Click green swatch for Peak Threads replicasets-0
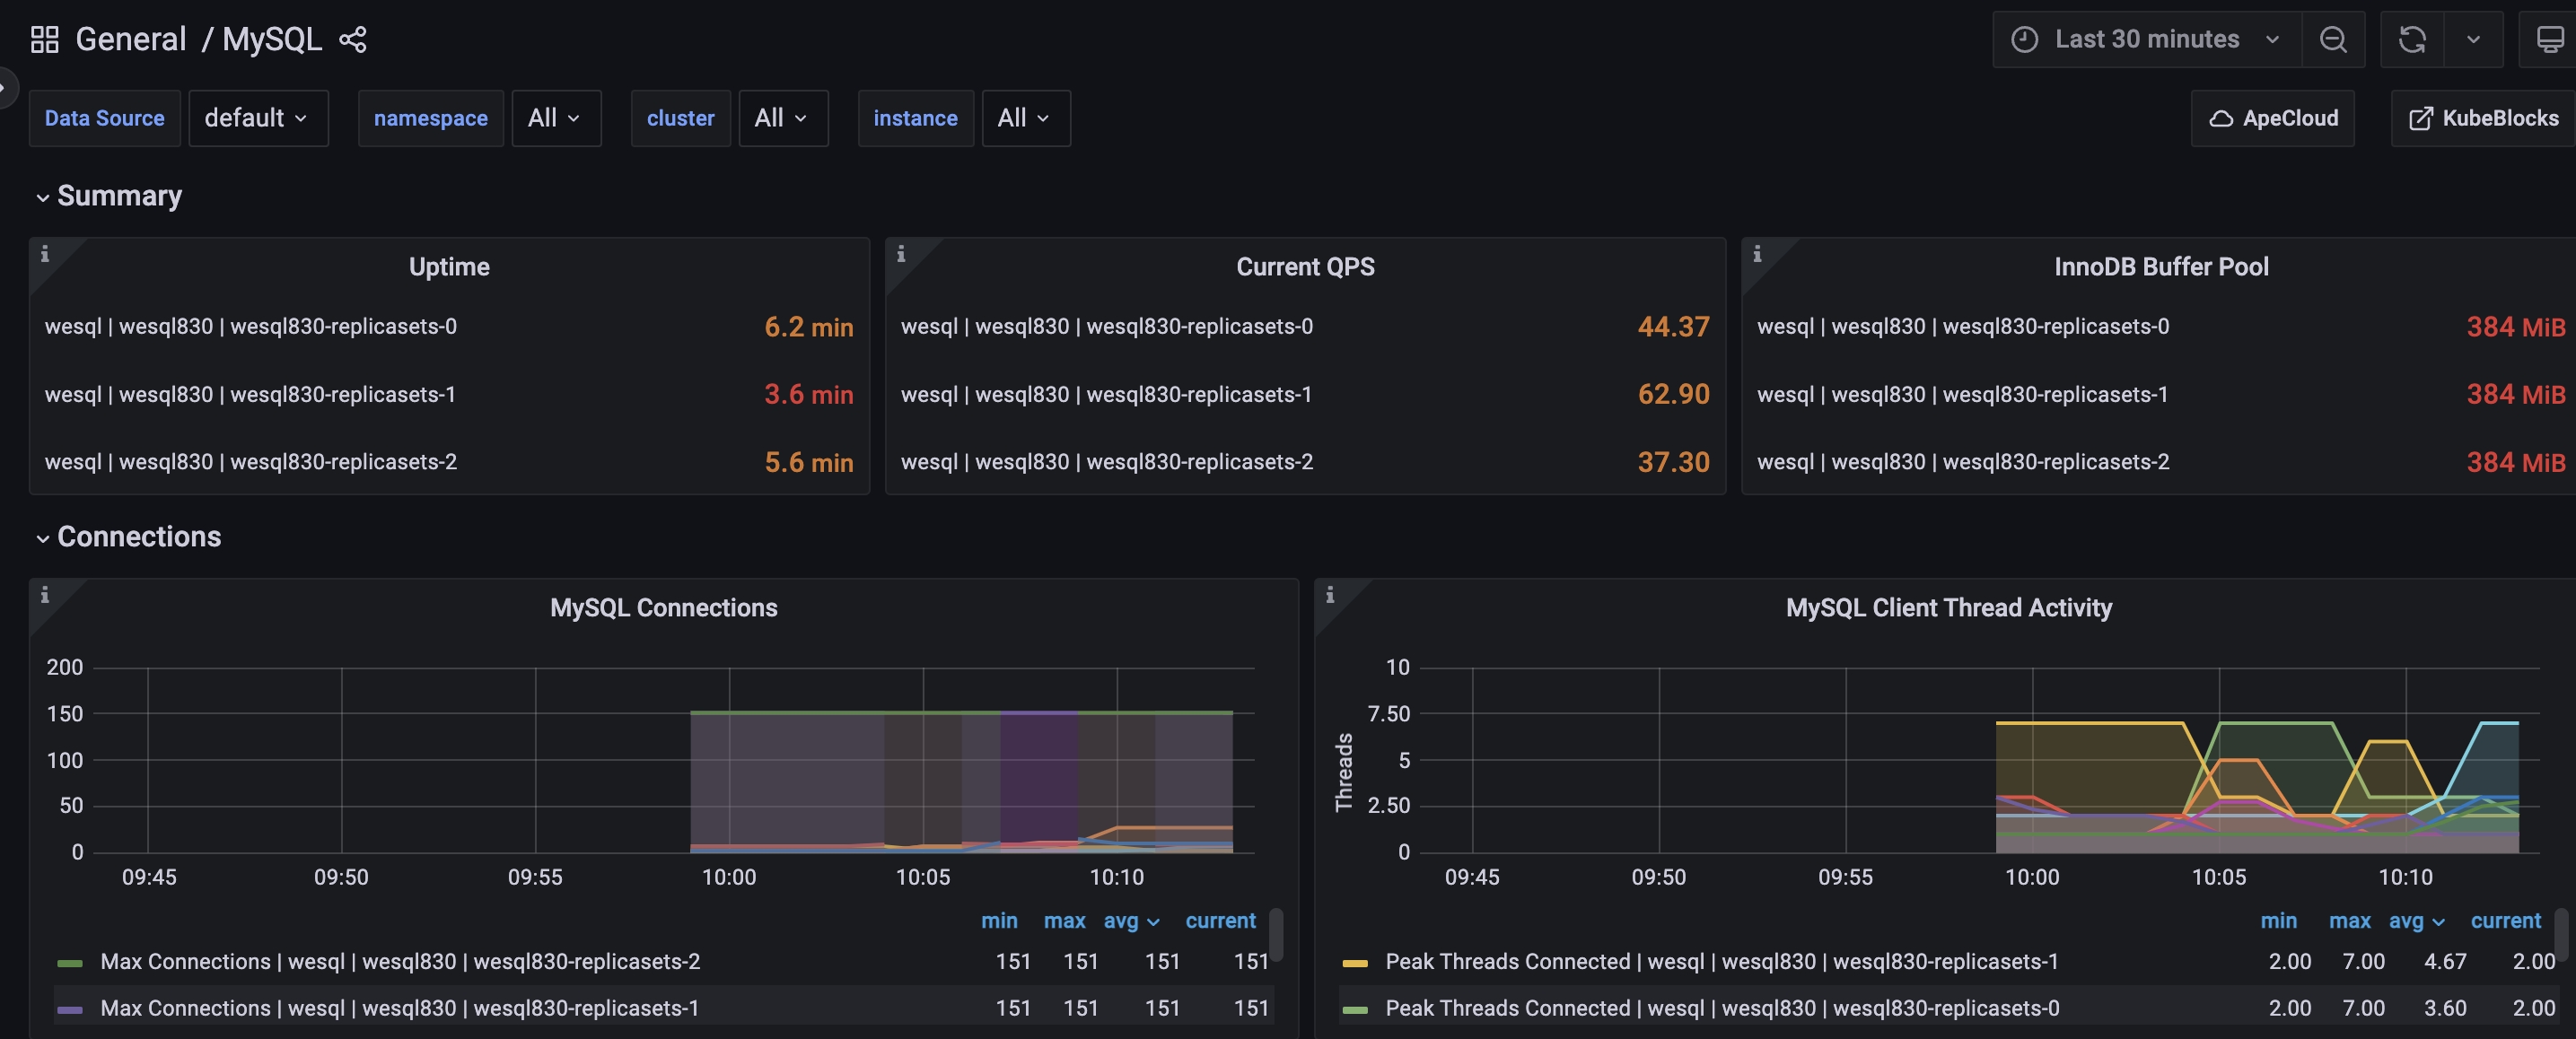2576x1039 pixels. tap(1355, 1011)
